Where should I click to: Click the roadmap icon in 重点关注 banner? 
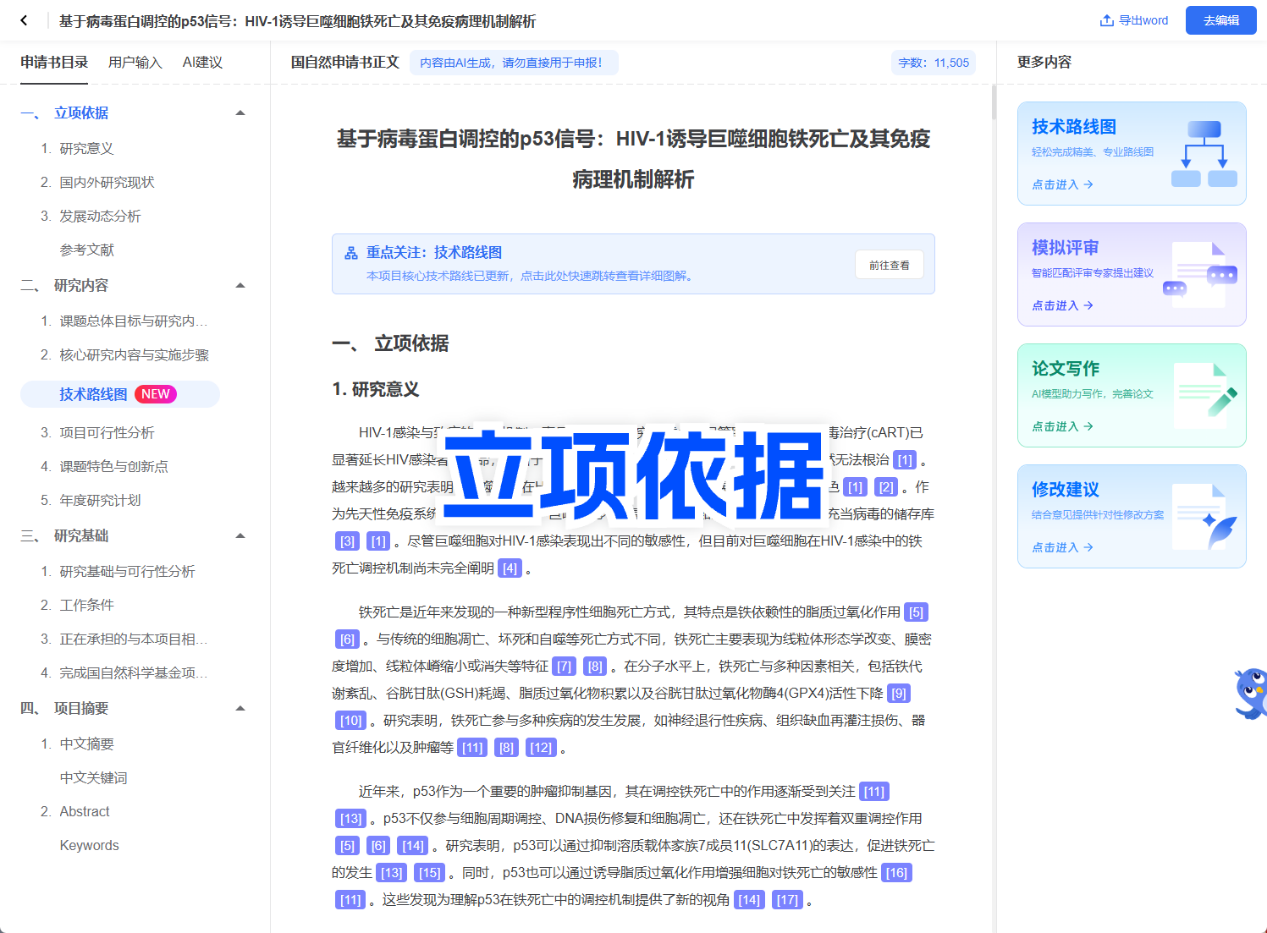(351, 253)
